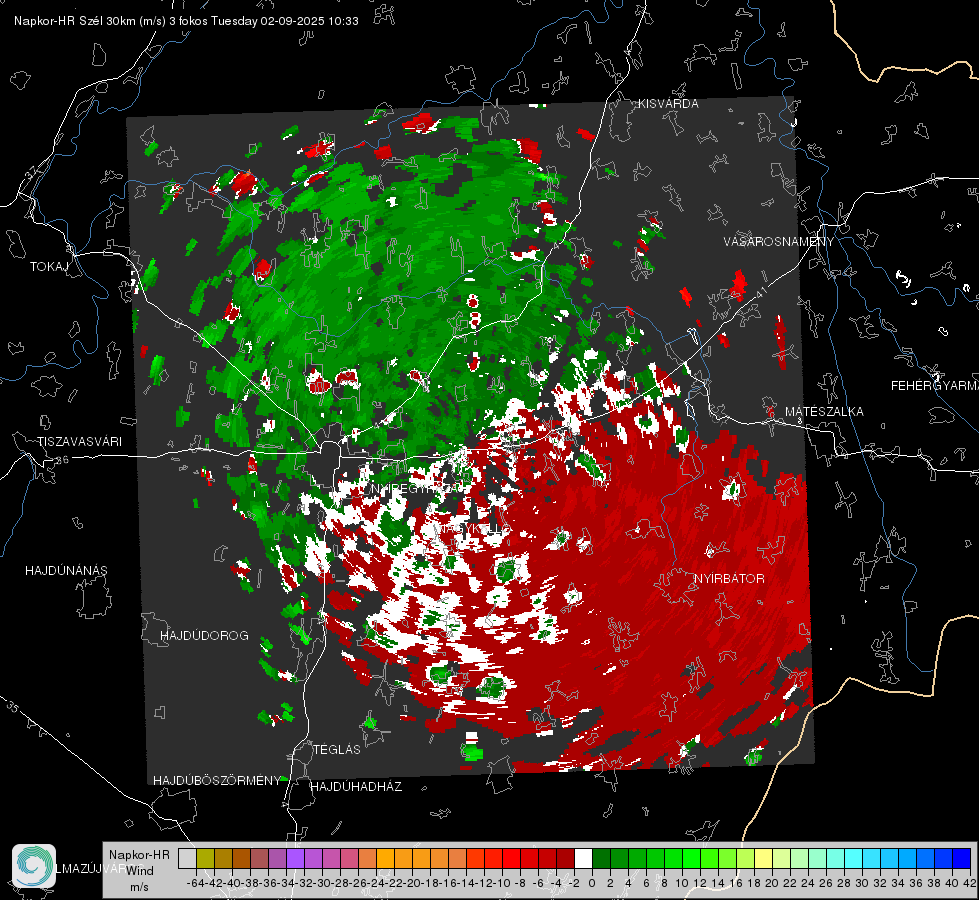Click the VÁSÁROSNAMÉNY city label
This screenshot has width=979, height=900.
779,242
